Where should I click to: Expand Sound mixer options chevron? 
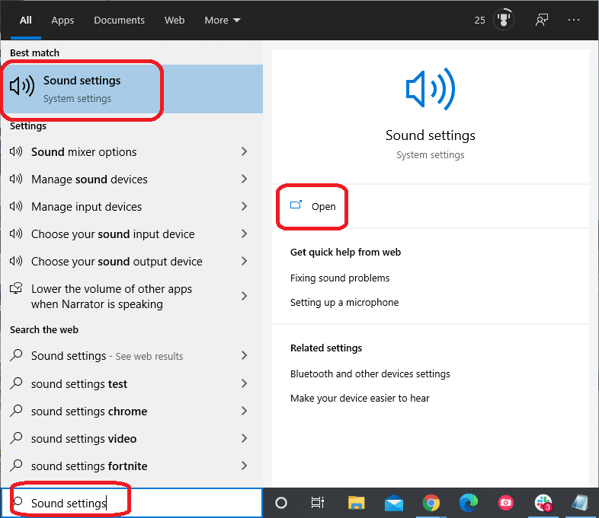point(244,152)
